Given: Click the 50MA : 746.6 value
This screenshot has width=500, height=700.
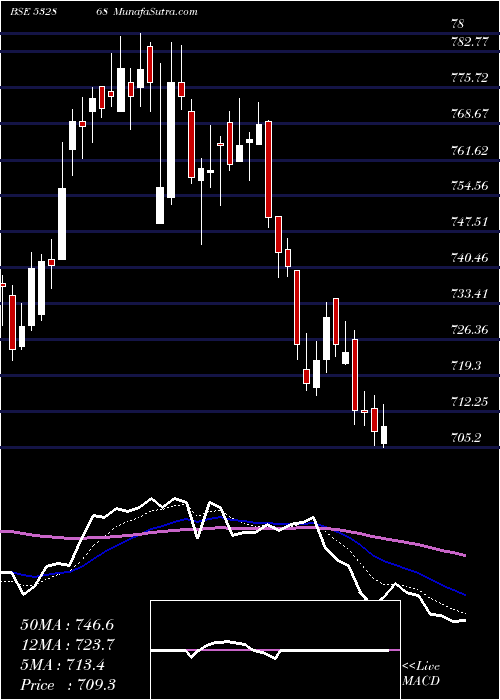Looking at the screenshot, I should (x=65, y=625).
